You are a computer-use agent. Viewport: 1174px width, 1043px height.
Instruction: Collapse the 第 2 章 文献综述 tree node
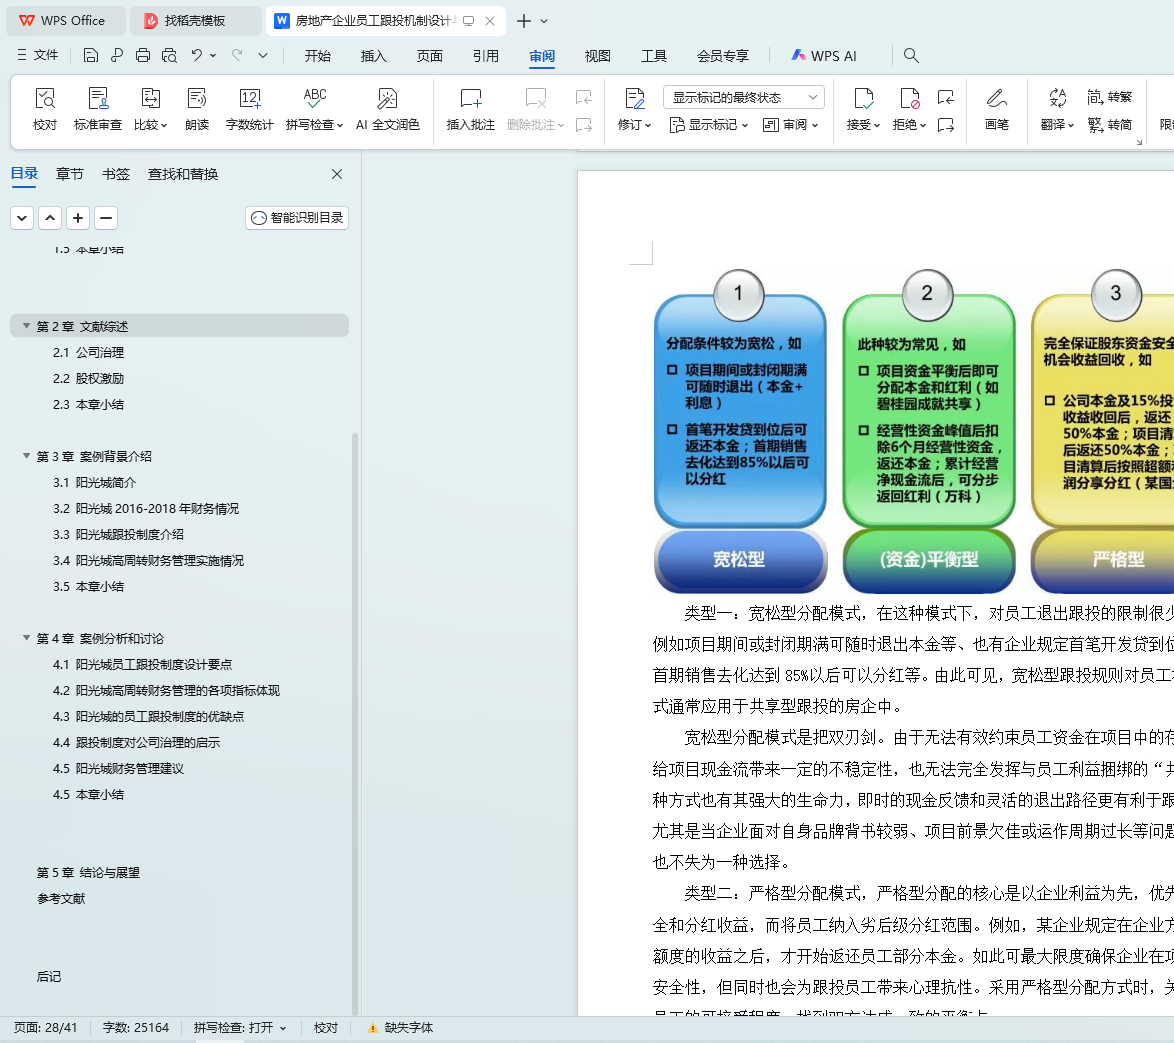[26, 326]
